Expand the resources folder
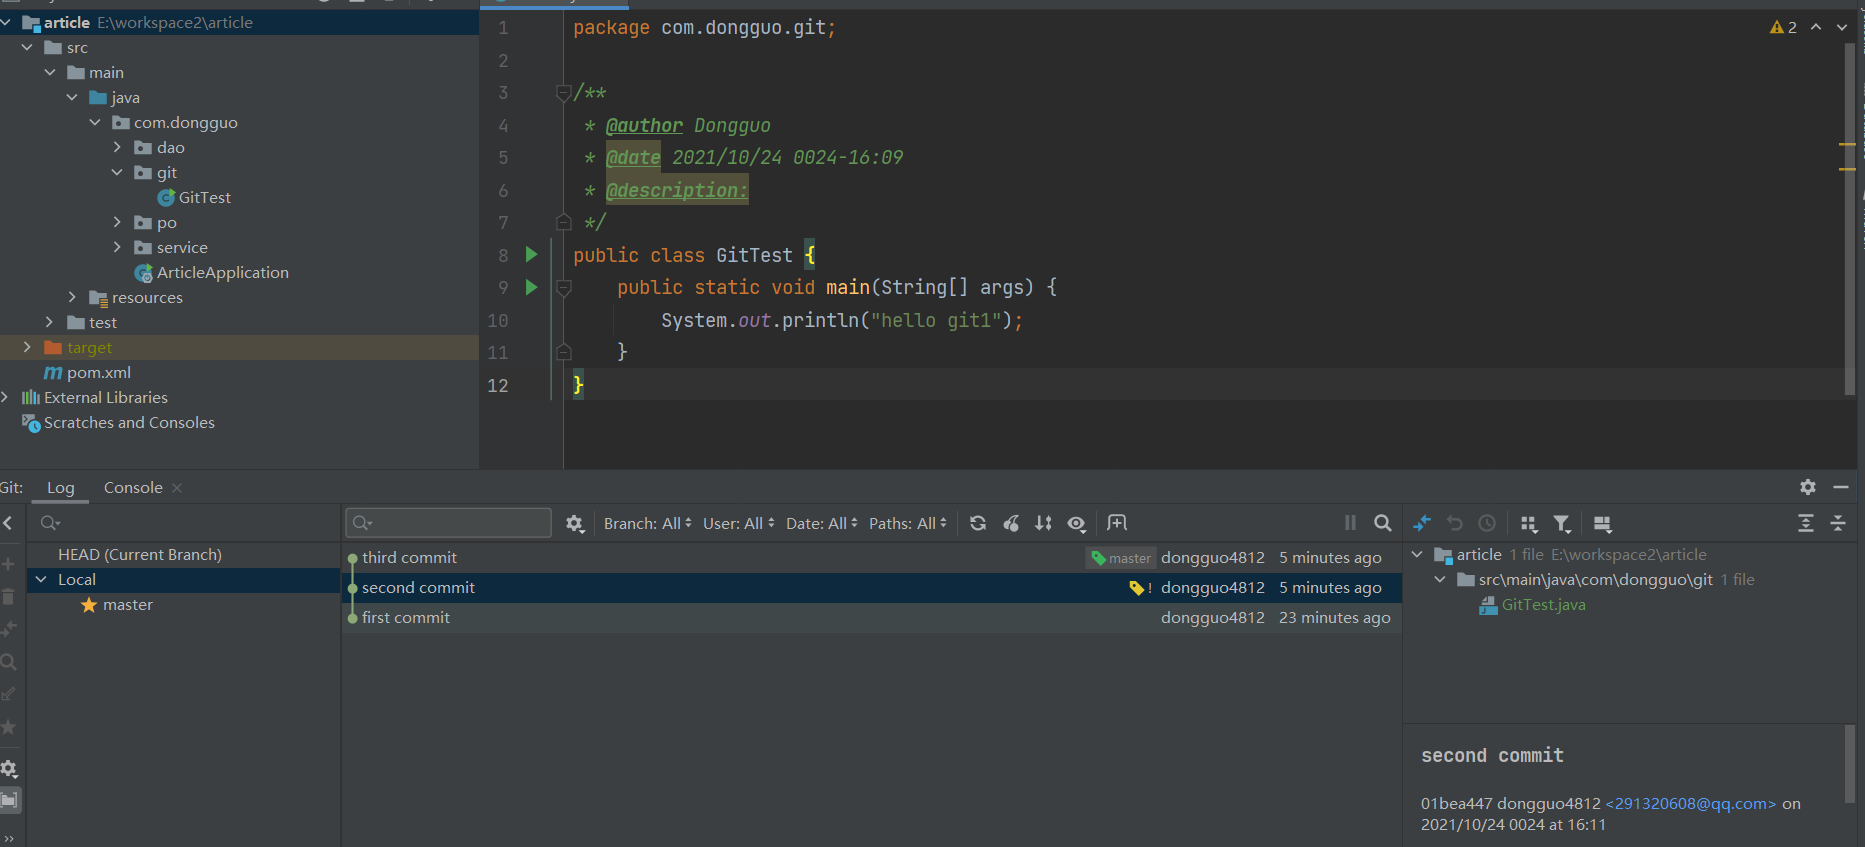Image resolution: width=1865 pixels, height=847 pixels. point(72,297)
